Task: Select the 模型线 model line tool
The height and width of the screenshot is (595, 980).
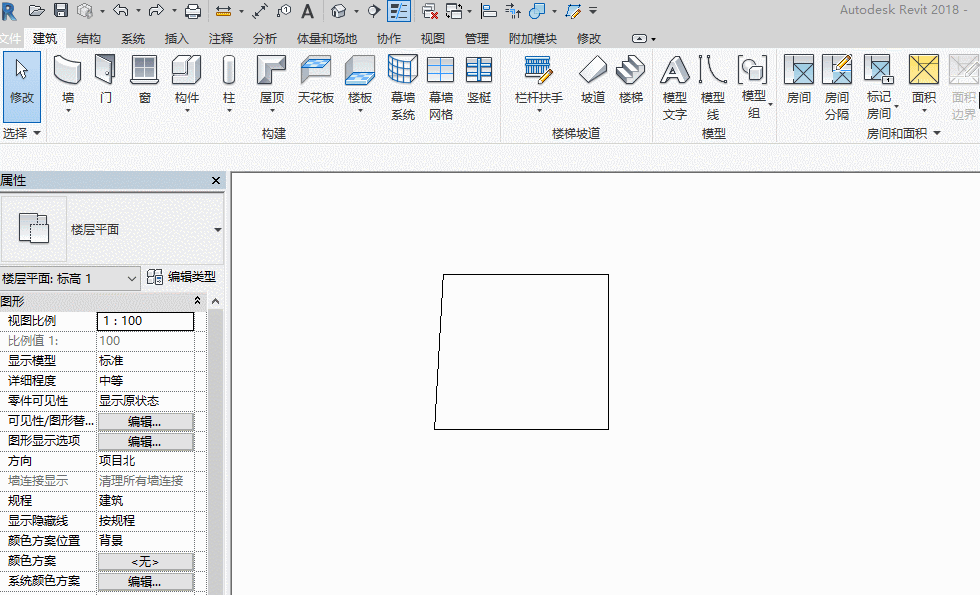Action: (712, 88)
